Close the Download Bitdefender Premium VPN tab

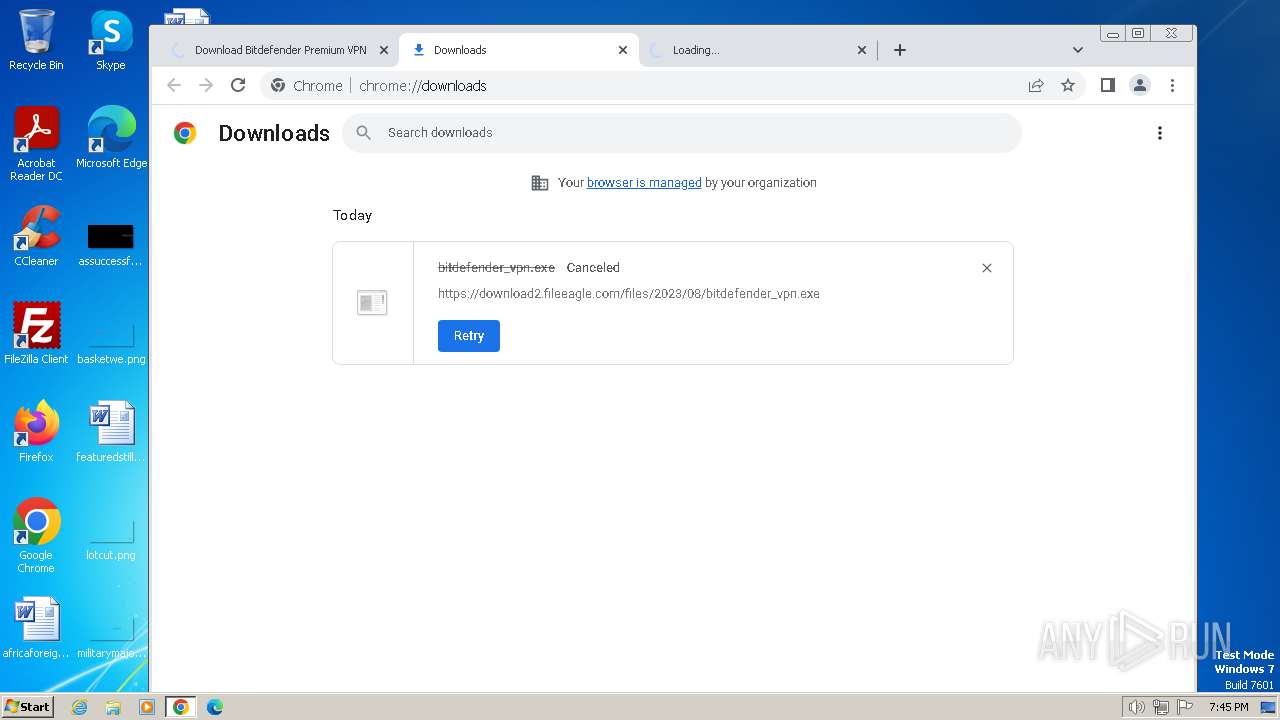[x=384, y=50]
